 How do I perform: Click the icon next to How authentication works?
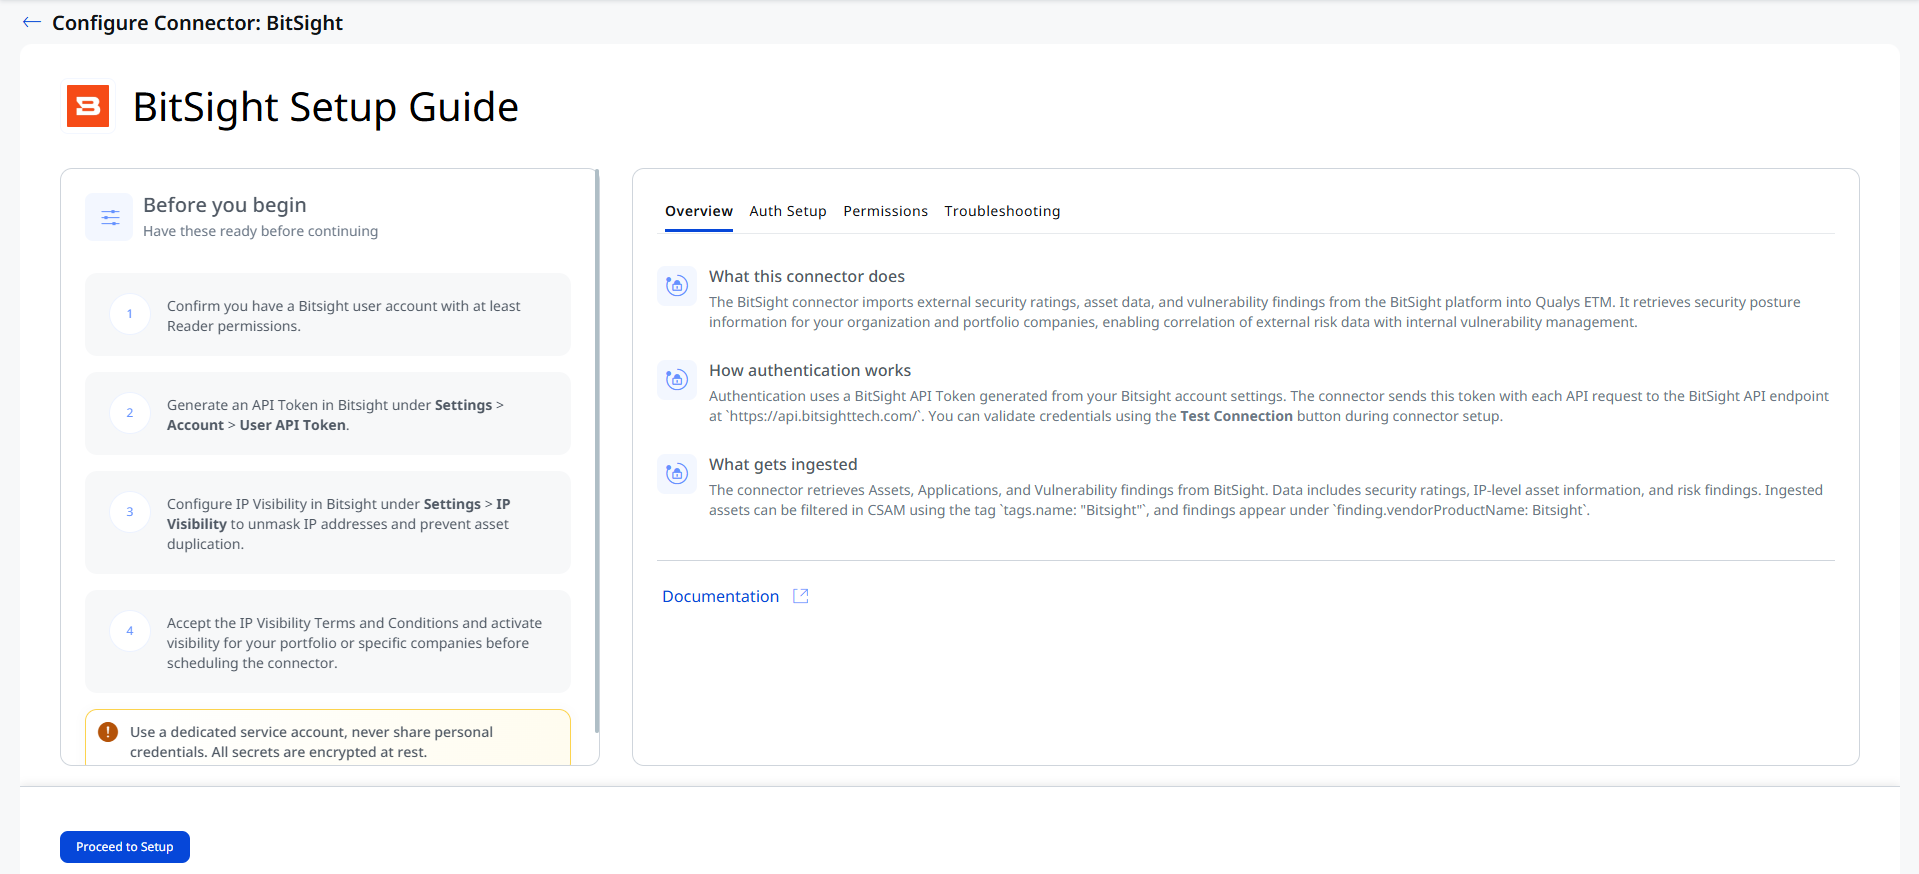[x=677, y=380]
